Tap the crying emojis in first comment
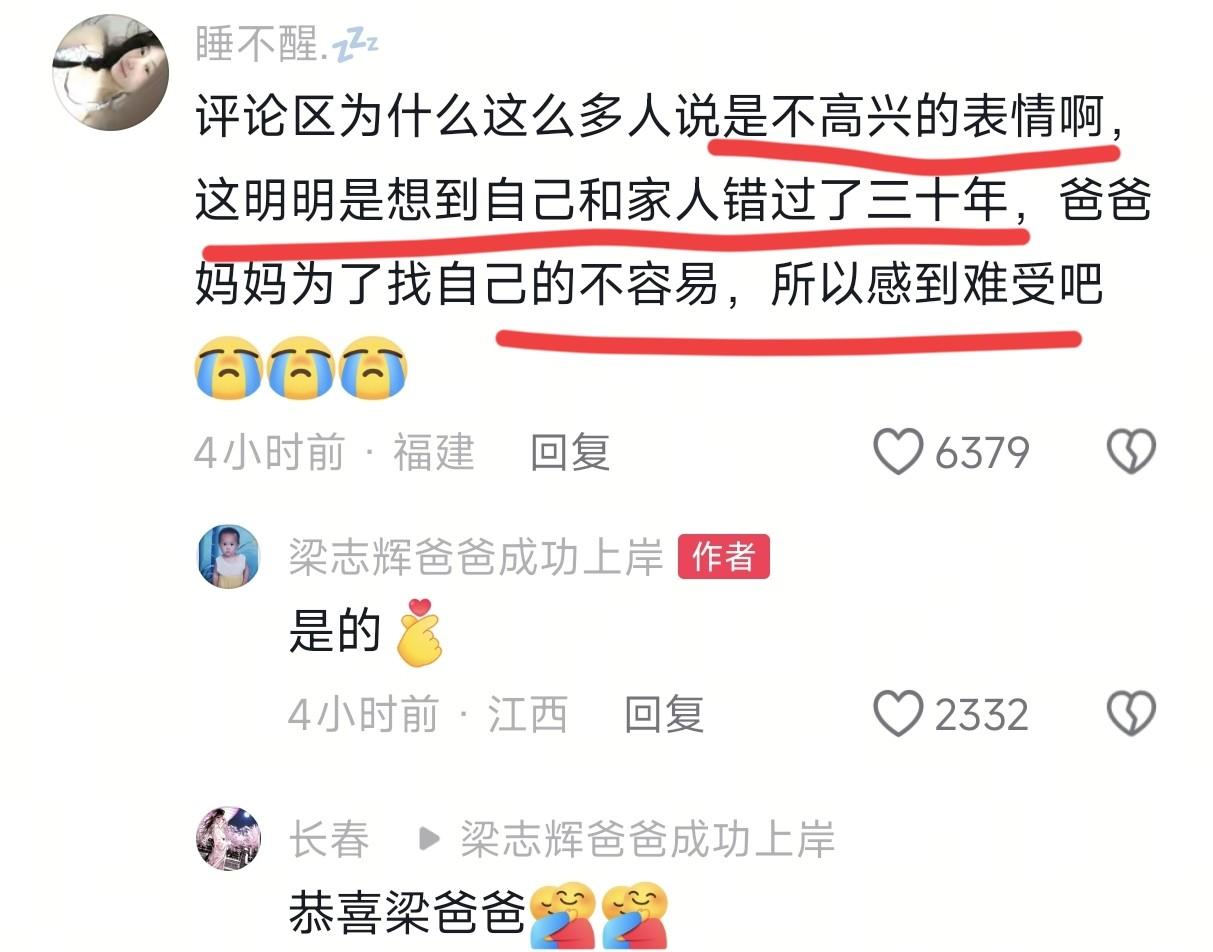Viewport: 1213px width, 952px height. 301,368
